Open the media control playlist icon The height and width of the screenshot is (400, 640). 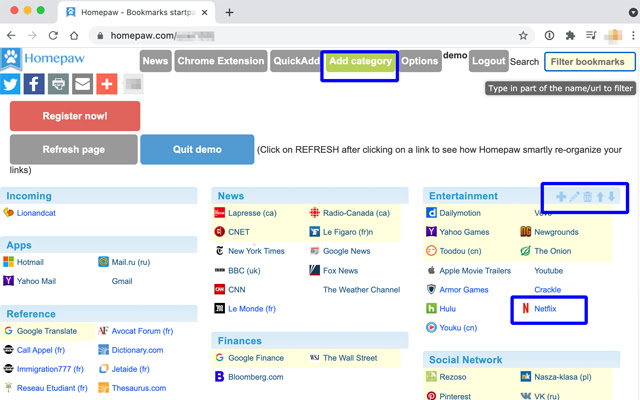tap(591, 36)
